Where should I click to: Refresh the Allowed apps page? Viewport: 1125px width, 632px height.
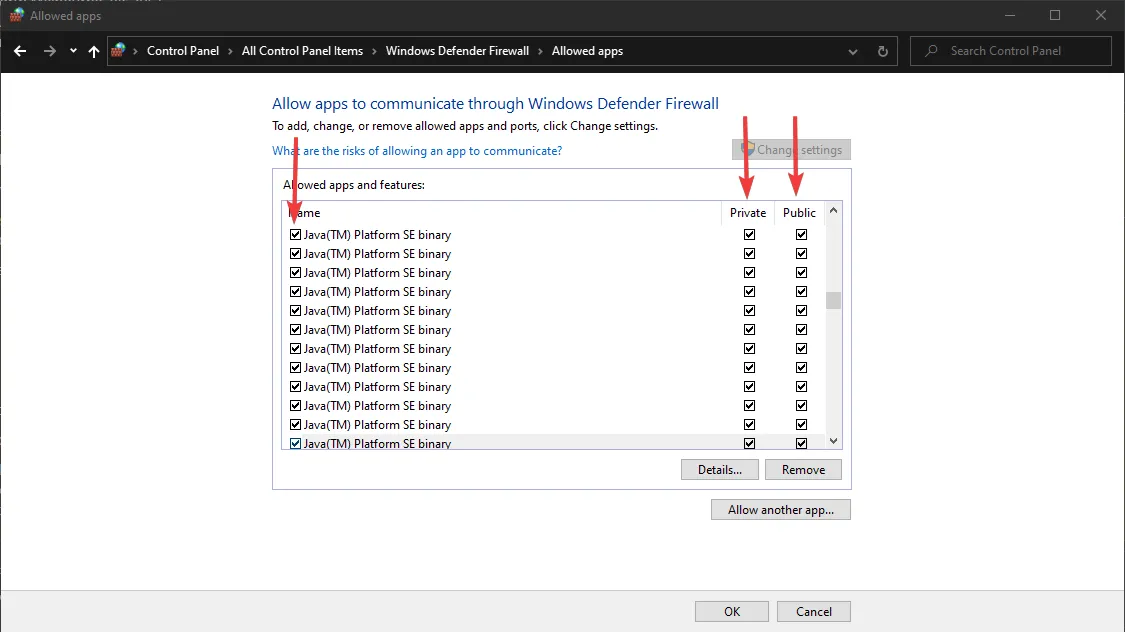click(882, 52)
